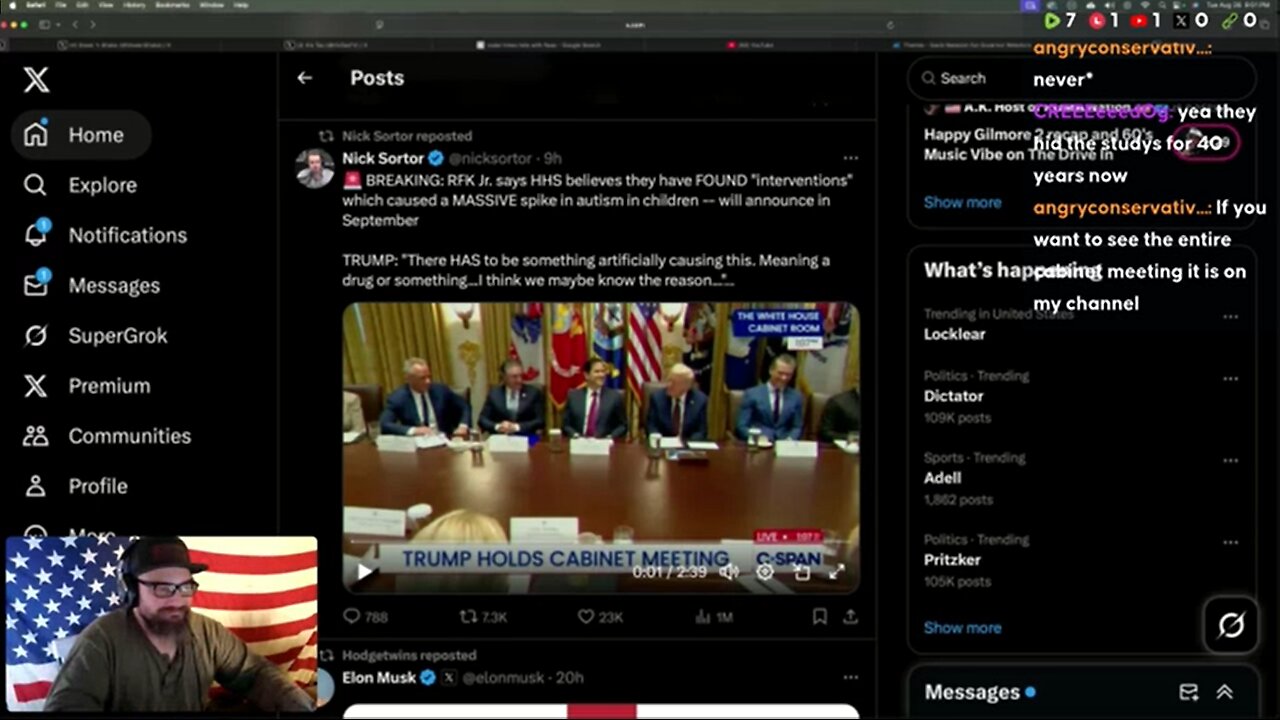Click the 'Nick Sortor reposted' label
1280x720 pixels.
tap(406, 136)
